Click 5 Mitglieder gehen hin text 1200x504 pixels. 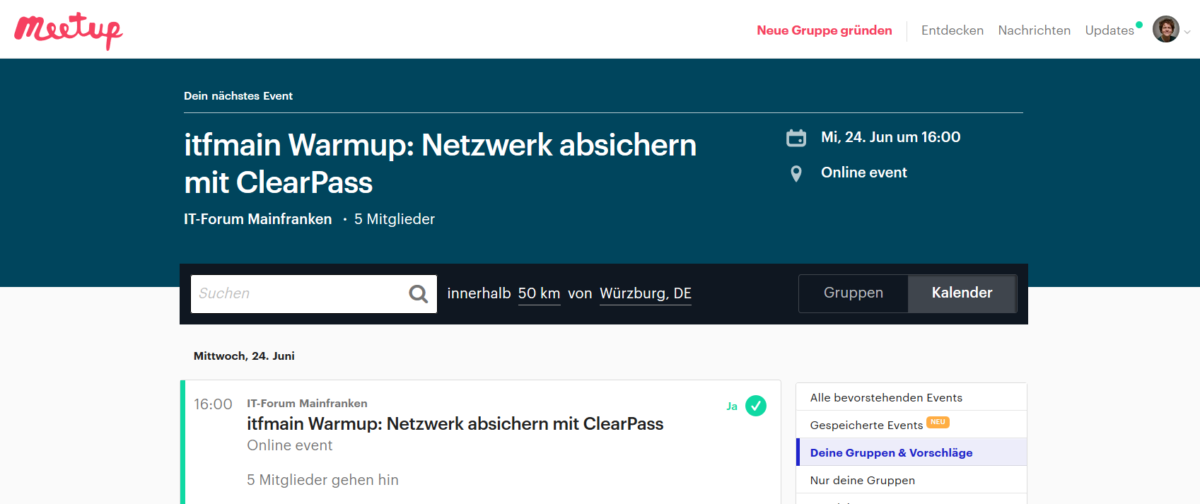click(x=323, y=480)
